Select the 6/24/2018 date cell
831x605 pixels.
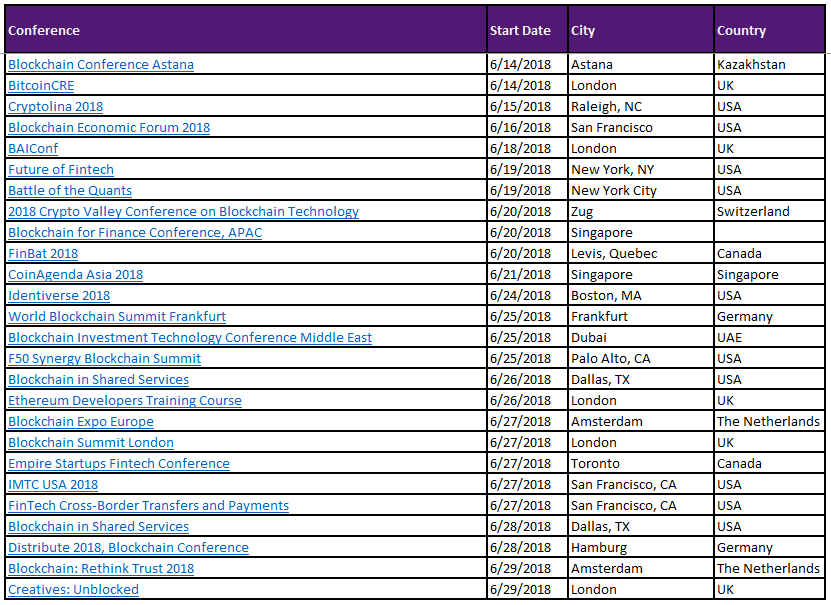coord(527,296)
